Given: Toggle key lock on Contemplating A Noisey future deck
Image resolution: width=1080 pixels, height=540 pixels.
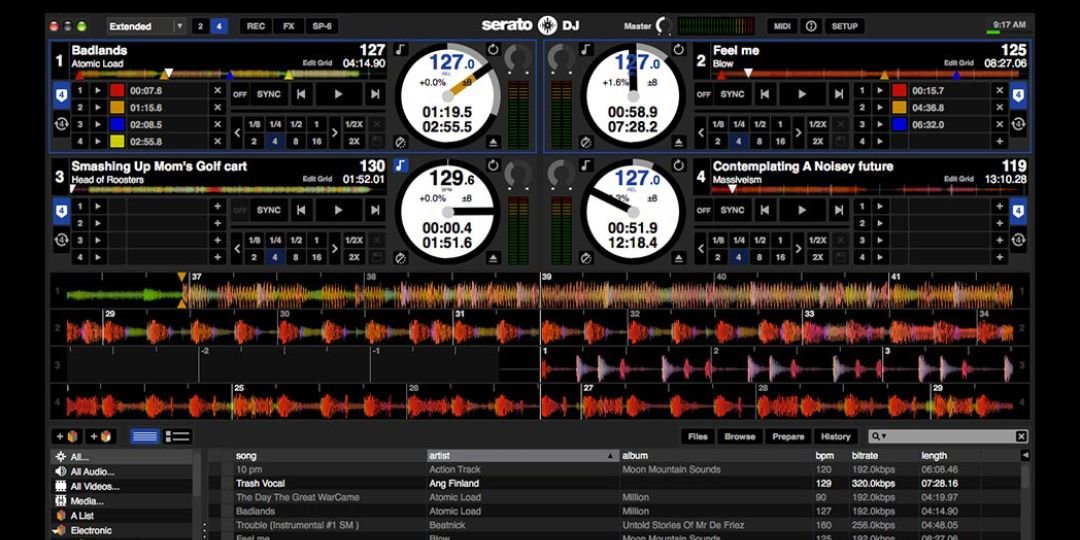Looking at the screenshot, I should point(586,165).
